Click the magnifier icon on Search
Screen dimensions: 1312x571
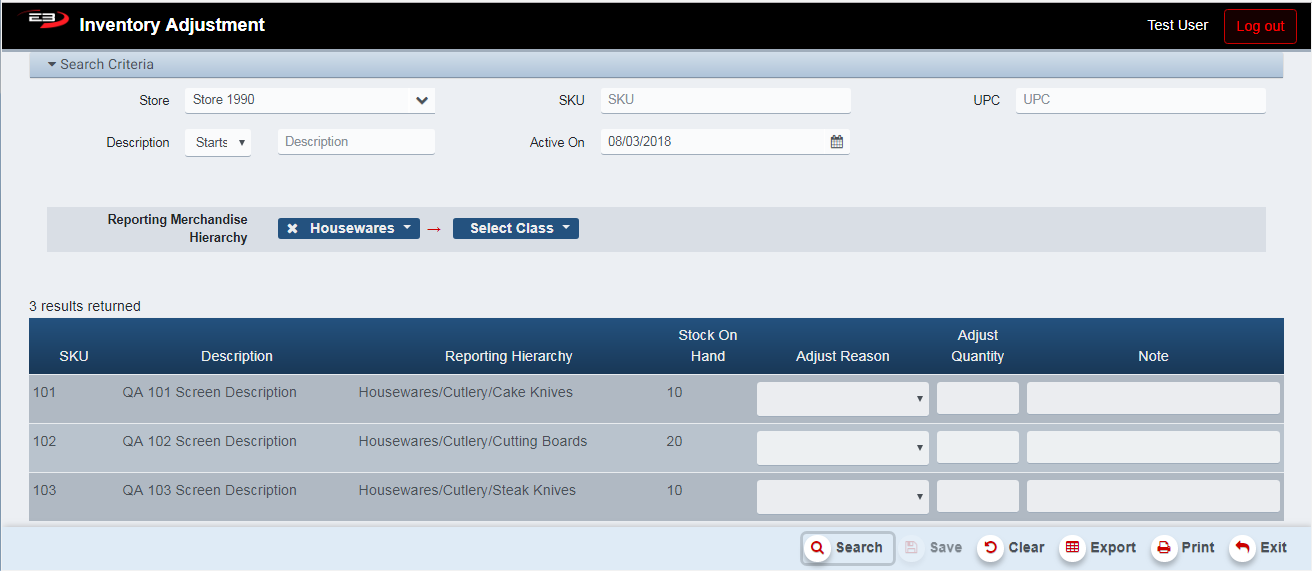(817, 548)
